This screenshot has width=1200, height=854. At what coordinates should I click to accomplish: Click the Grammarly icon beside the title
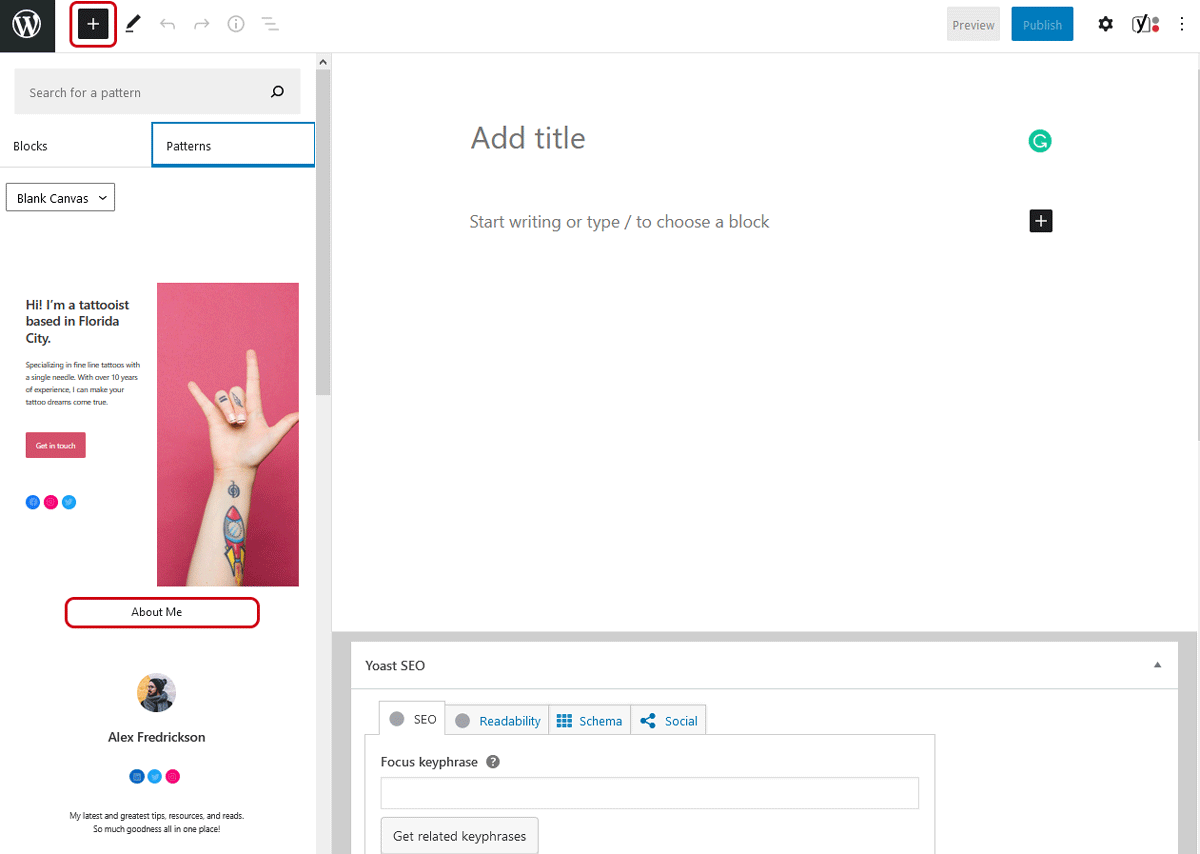pyautogui.click(x=1040, y=141)
